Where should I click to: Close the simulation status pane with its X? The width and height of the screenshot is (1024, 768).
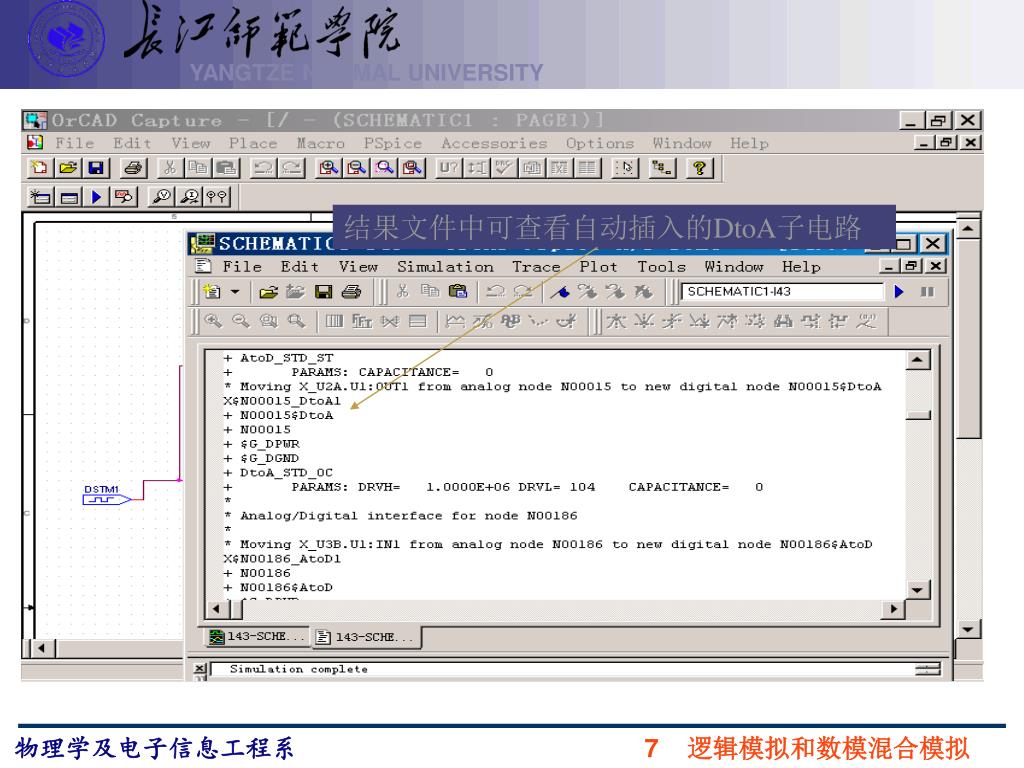[x=200, y=668]
